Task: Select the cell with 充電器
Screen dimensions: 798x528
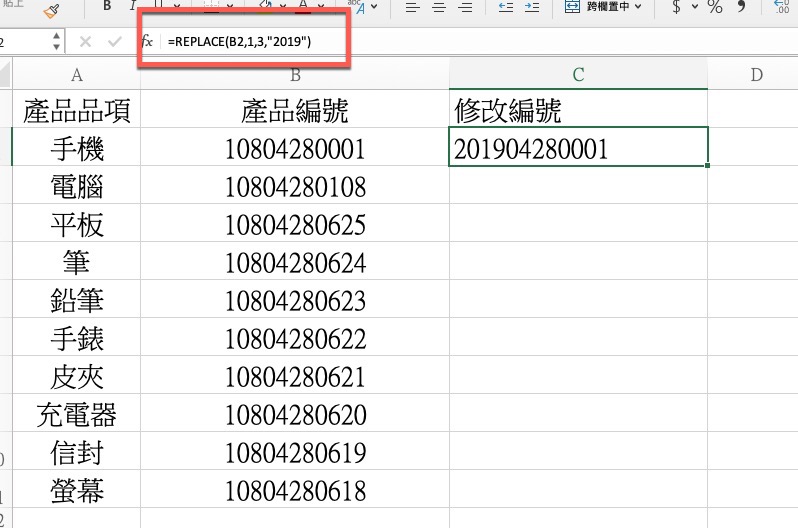Action: (76, 412)
